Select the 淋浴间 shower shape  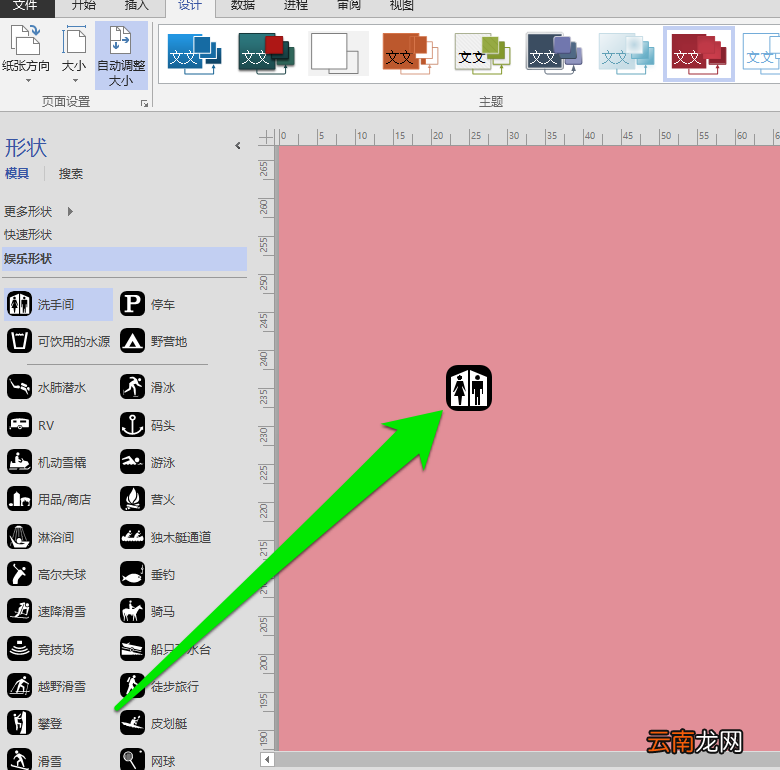[41, 537]
